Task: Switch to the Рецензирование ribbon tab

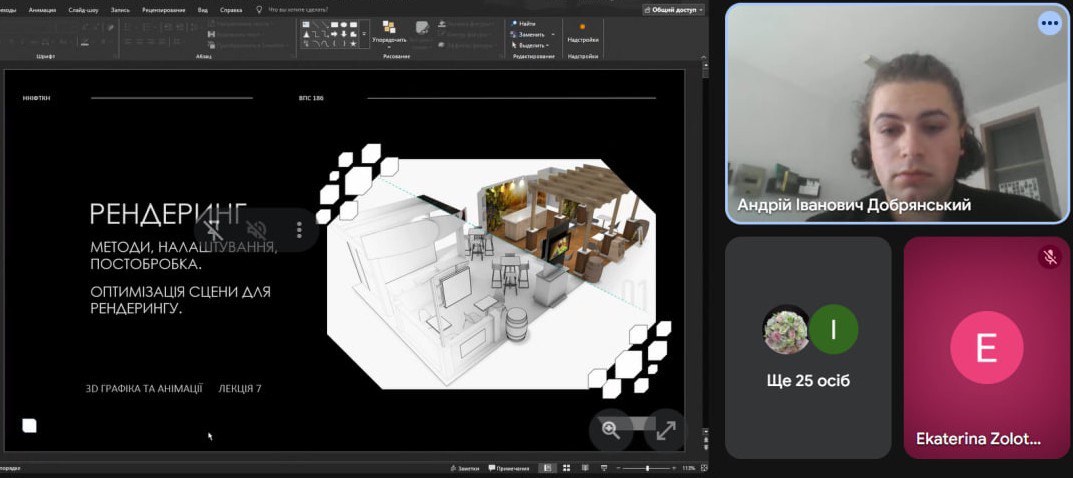Action: (x=162, y=9)
